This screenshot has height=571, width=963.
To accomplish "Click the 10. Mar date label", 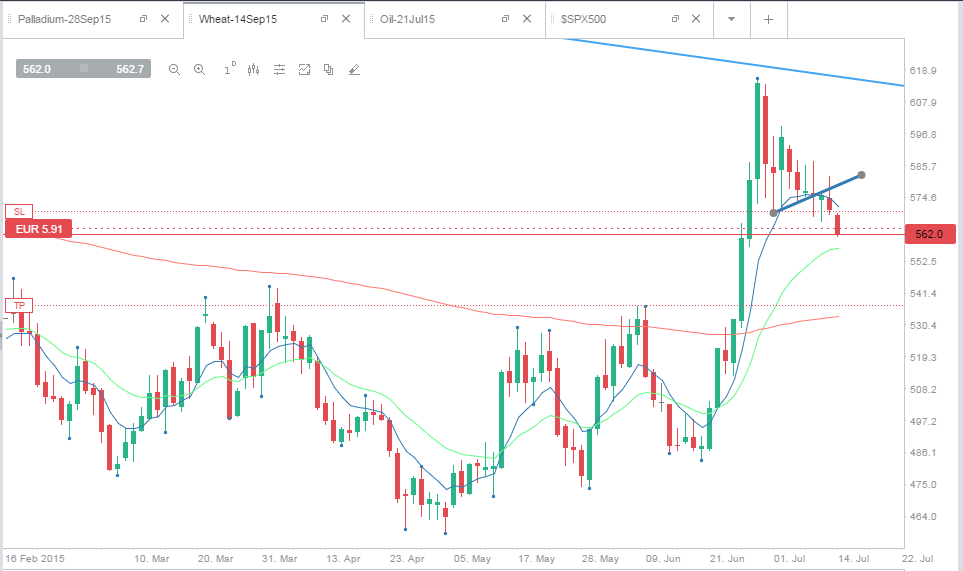I will [x=152, y=559].
